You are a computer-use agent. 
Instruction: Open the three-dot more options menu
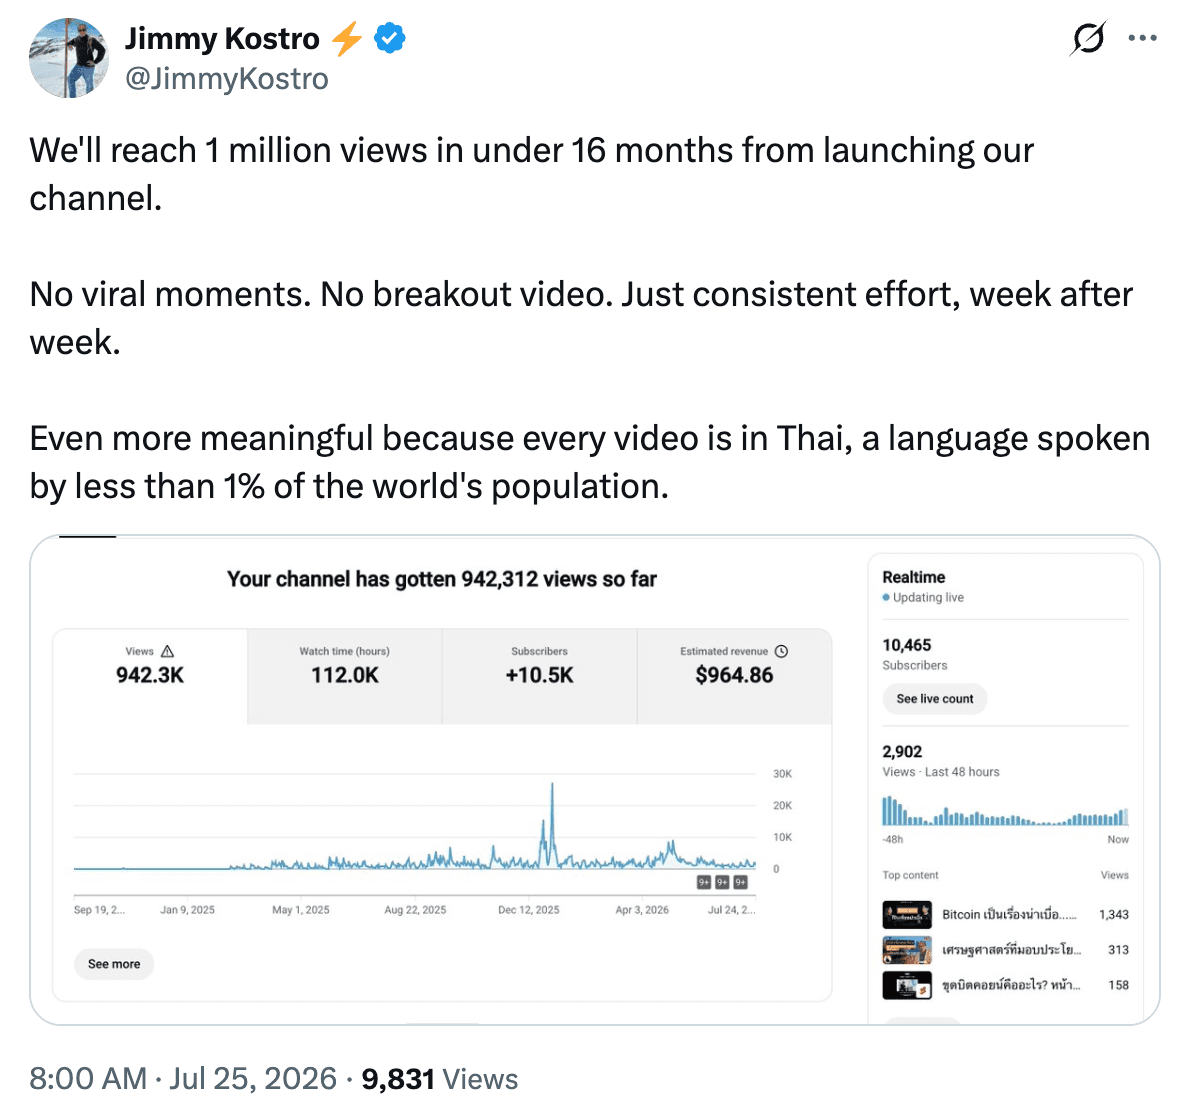[1143, 38]
